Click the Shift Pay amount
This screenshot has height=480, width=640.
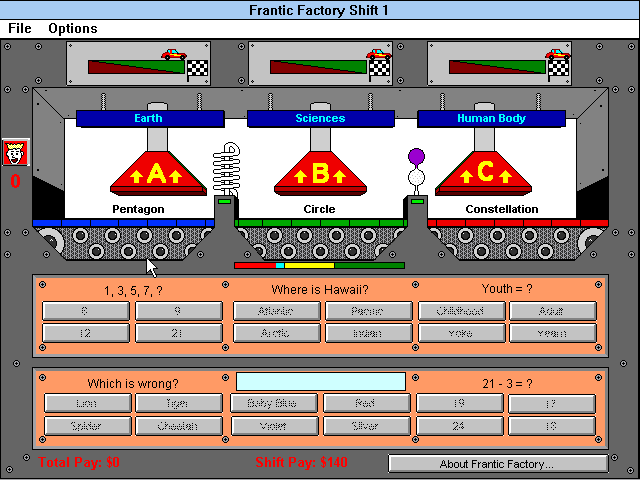pos(301,462)
